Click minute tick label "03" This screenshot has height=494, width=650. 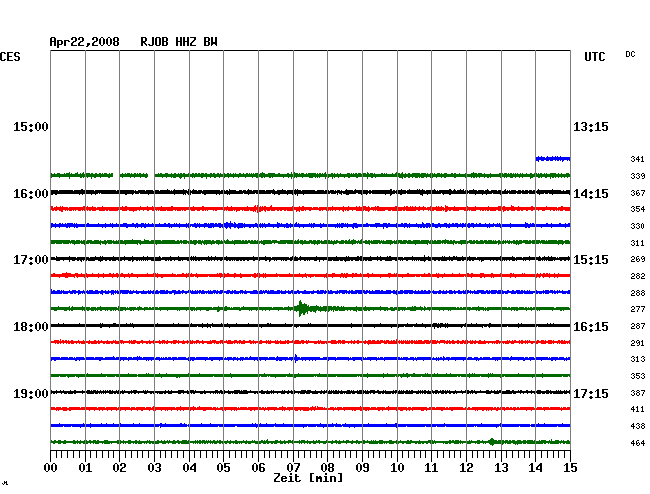(154, 468)
